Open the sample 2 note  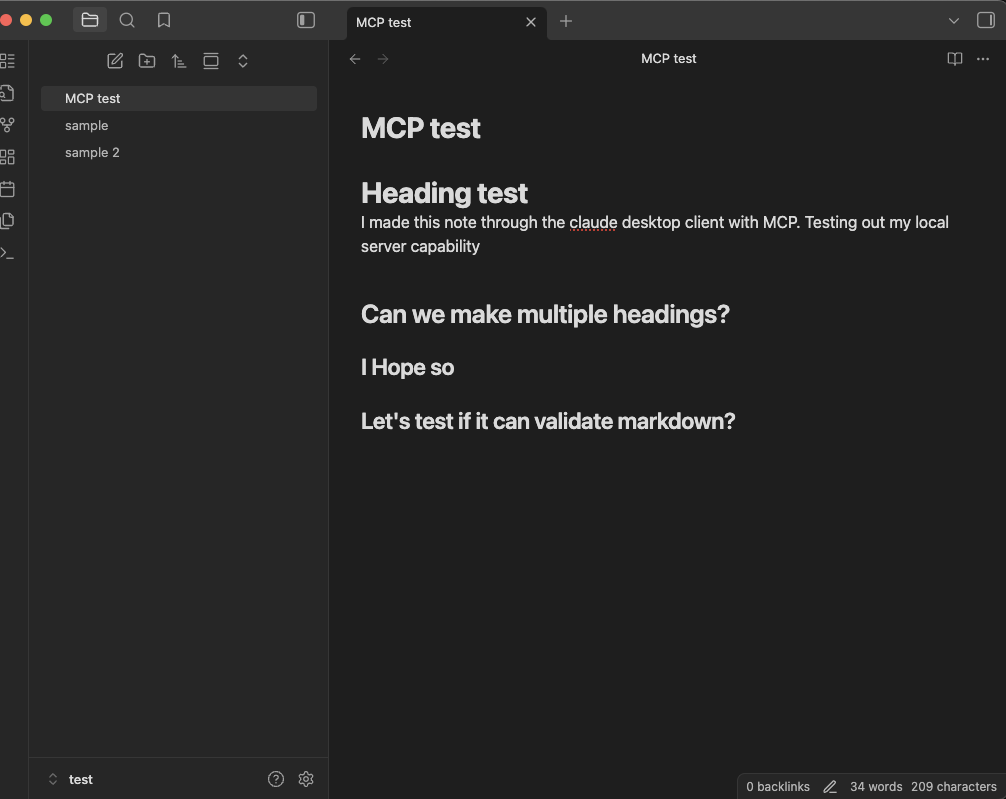click(x=92, y=152)
